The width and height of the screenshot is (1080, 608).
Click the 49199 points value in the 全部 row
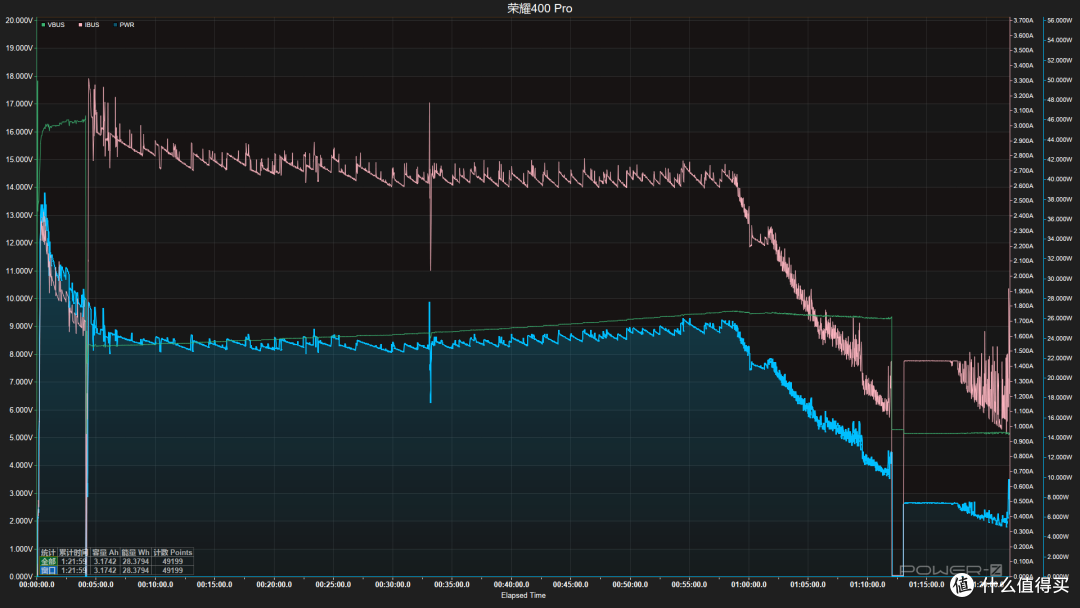tap(172, 562)
